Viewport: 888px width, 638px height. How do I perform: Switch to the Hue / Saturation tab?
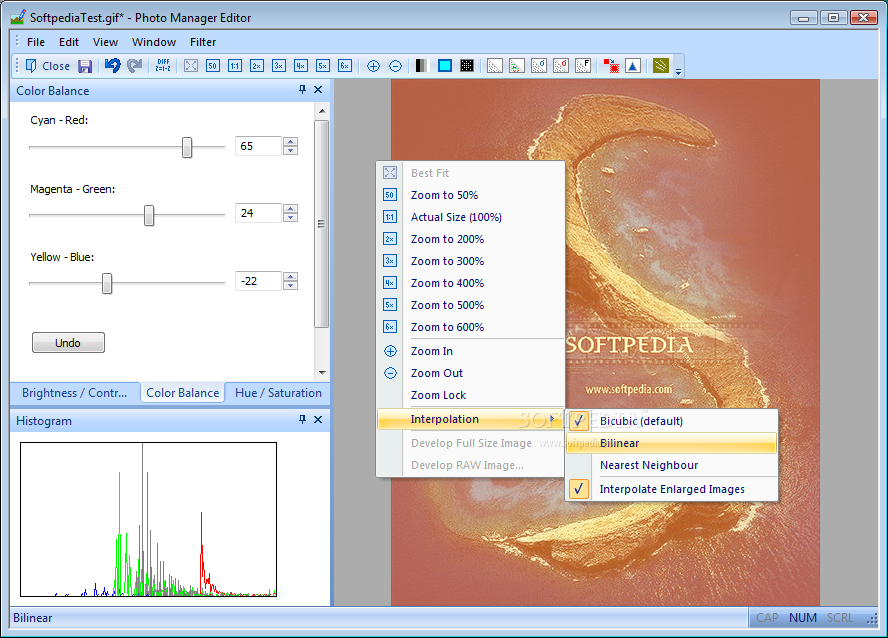coord(278,393)
